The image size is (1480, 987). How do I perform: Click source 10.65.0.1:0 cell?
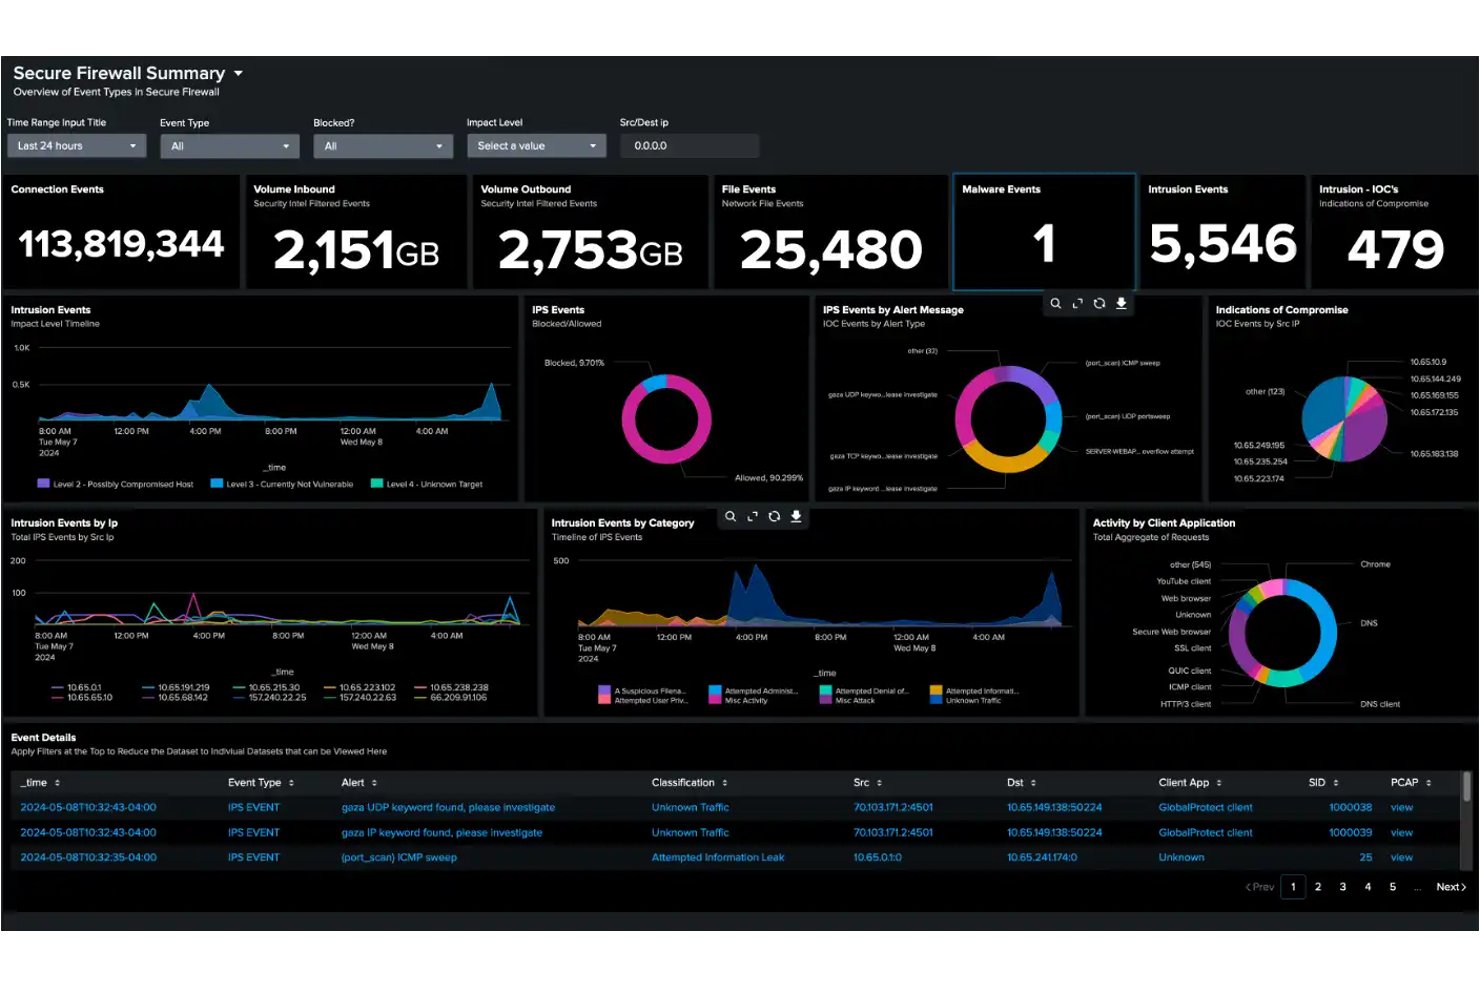click(877, 858)
